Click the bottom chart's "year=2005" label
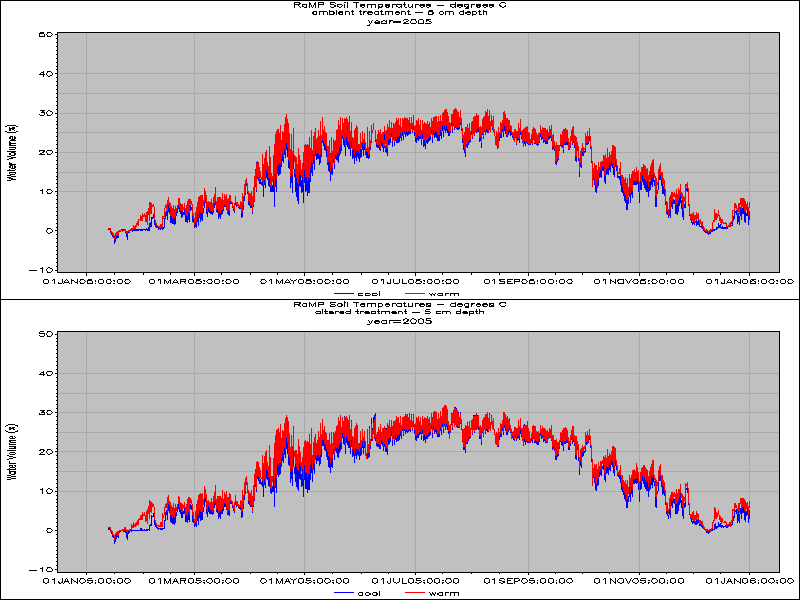800x600 pixels. pos(398,321)
